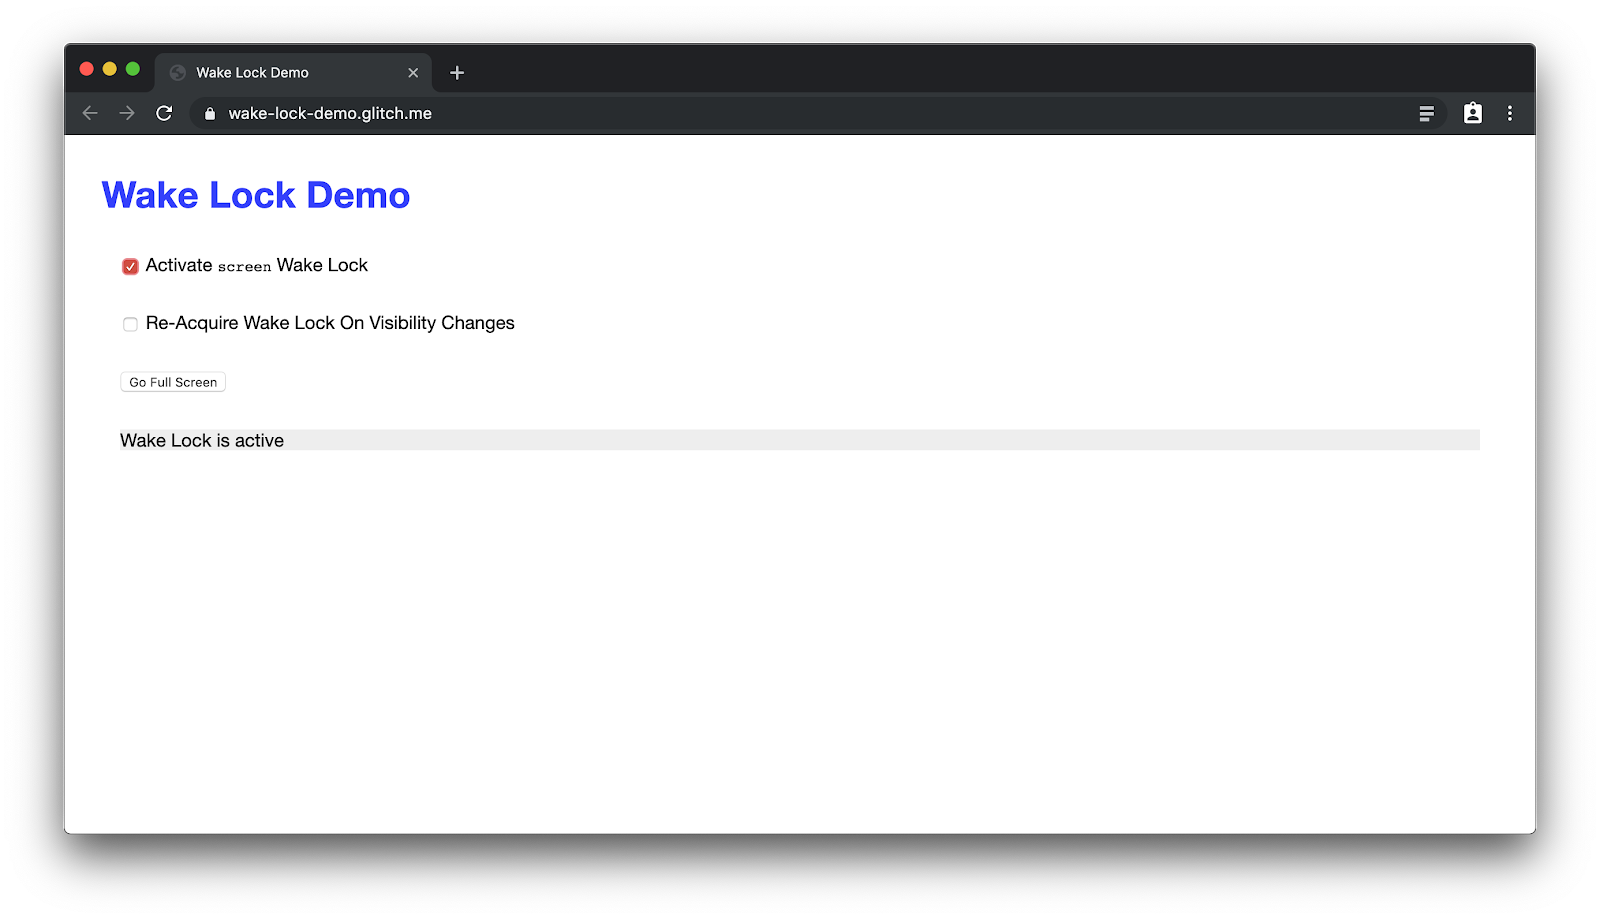Open the media control queue icon
The image size is (1600, 919).
pos(1426,114)
